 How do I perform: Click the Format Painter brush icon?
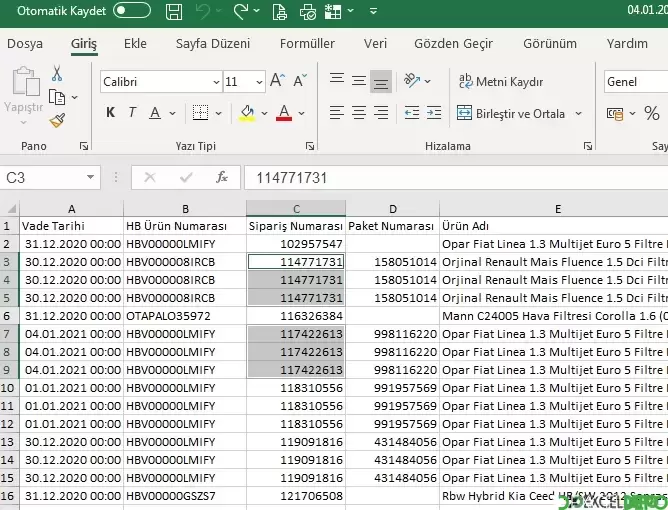pos(57,121)
